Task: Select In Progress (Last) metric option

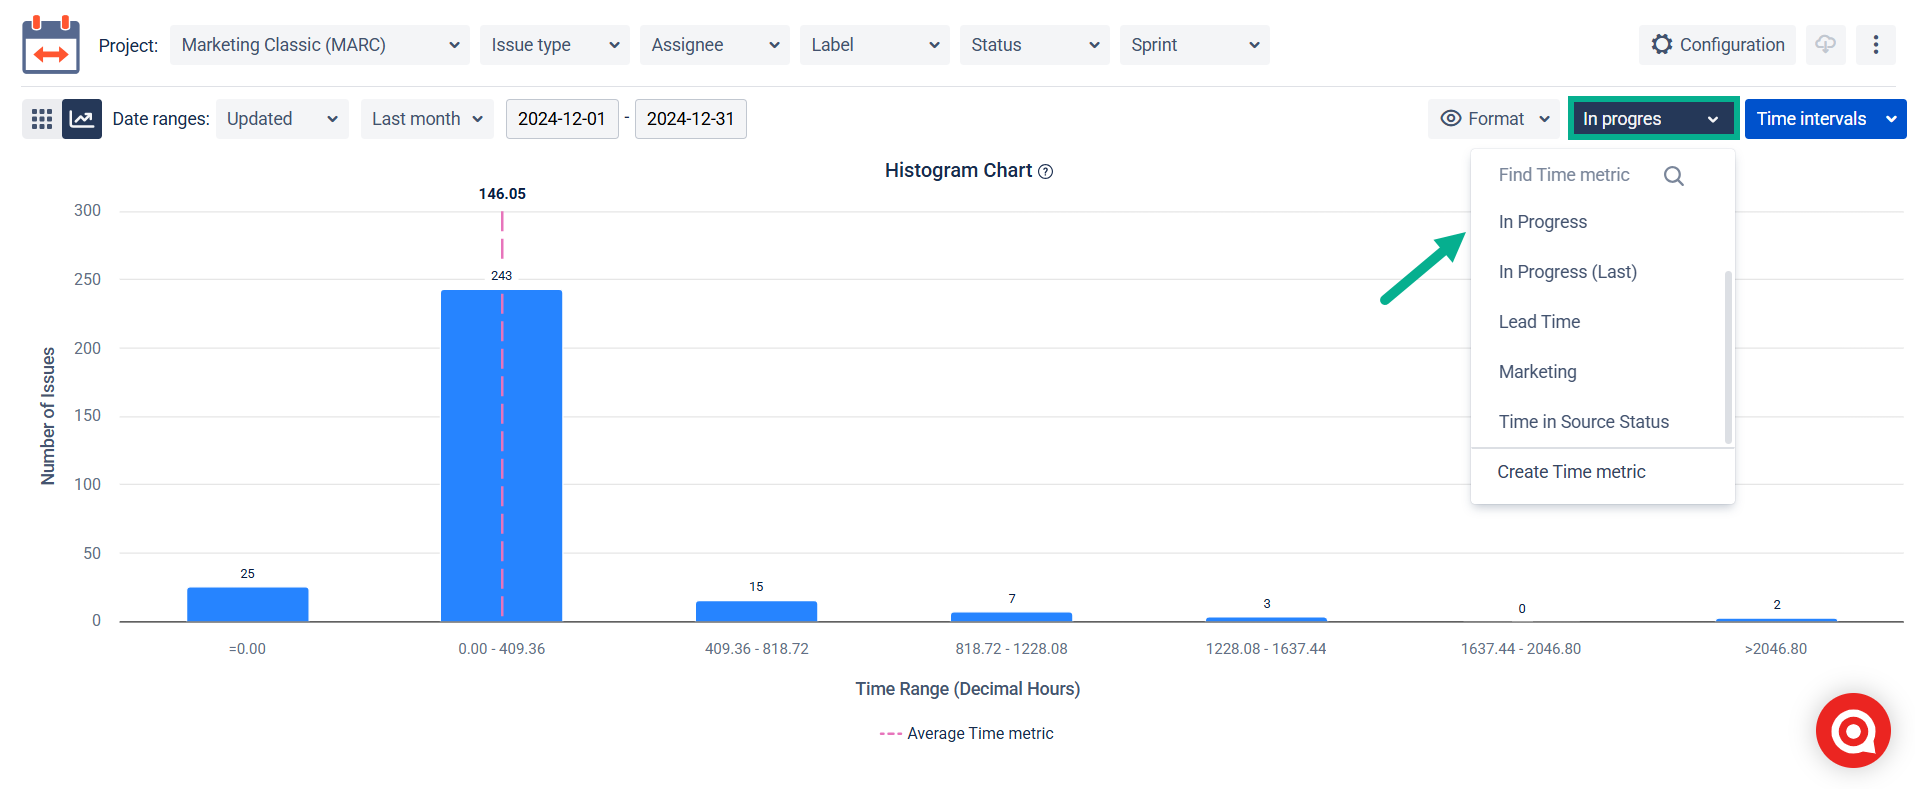Action: [1567, 272]
